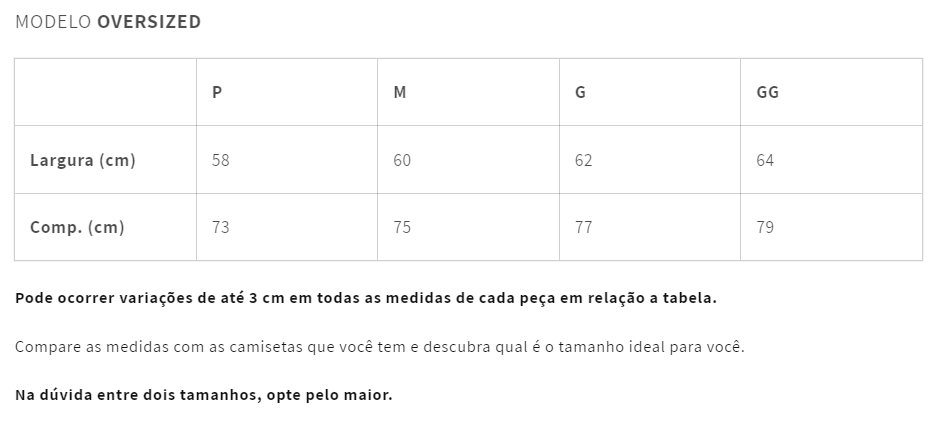
Task: Click the length value 79 for size GG
Action: (x=765, y=227)
